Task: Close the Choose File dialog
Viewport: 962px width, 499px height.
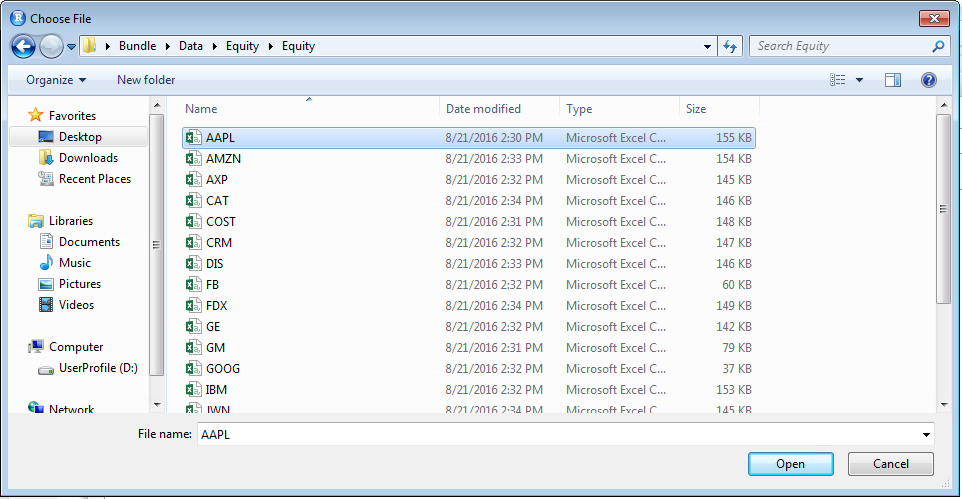Action: (x=934, y=18)
